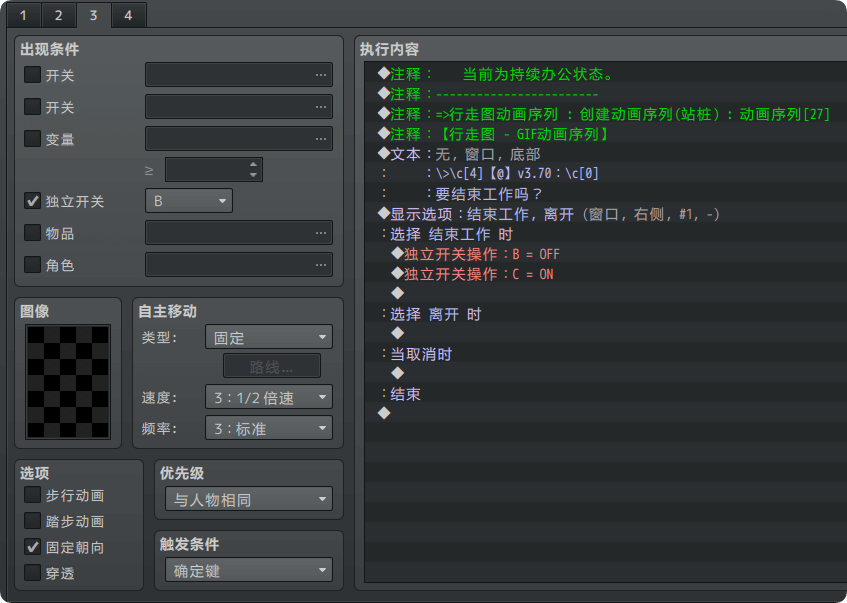Click the 路线... button
This screenshot has width=847, height=603.
click(x=272, y=367)
